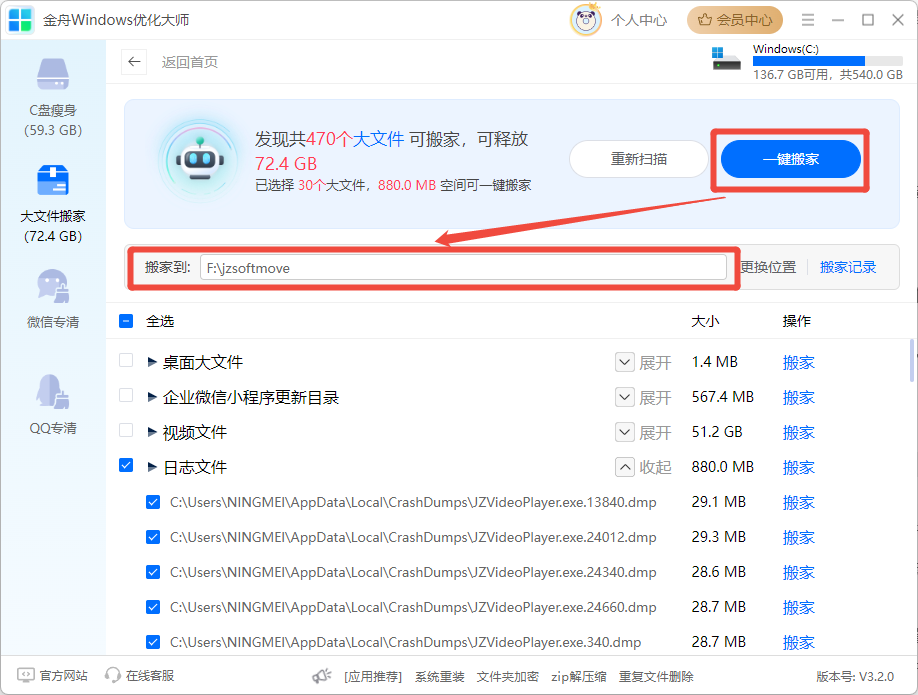Image resolution: width=918 pixels, height=695 pixels.
Task: Click the Windows(C:) disk usage bar
Action: click(828, 61)
